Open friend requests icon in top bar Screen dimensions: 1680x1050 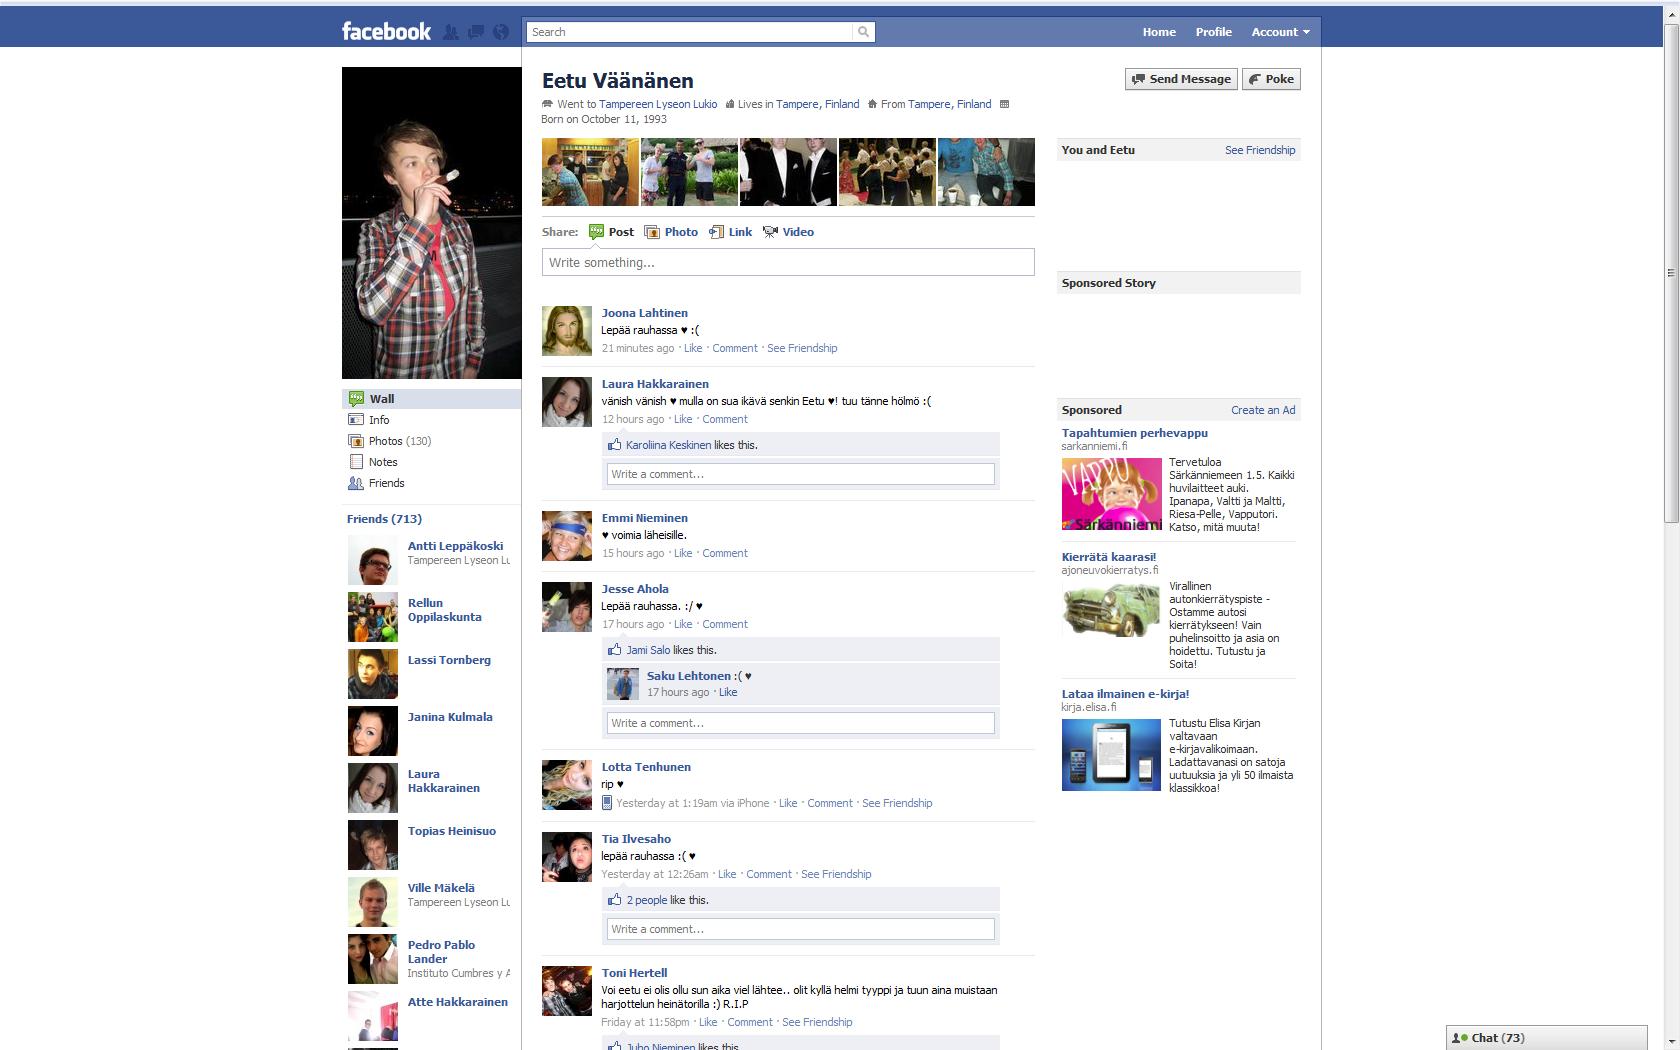pos(451,32)
